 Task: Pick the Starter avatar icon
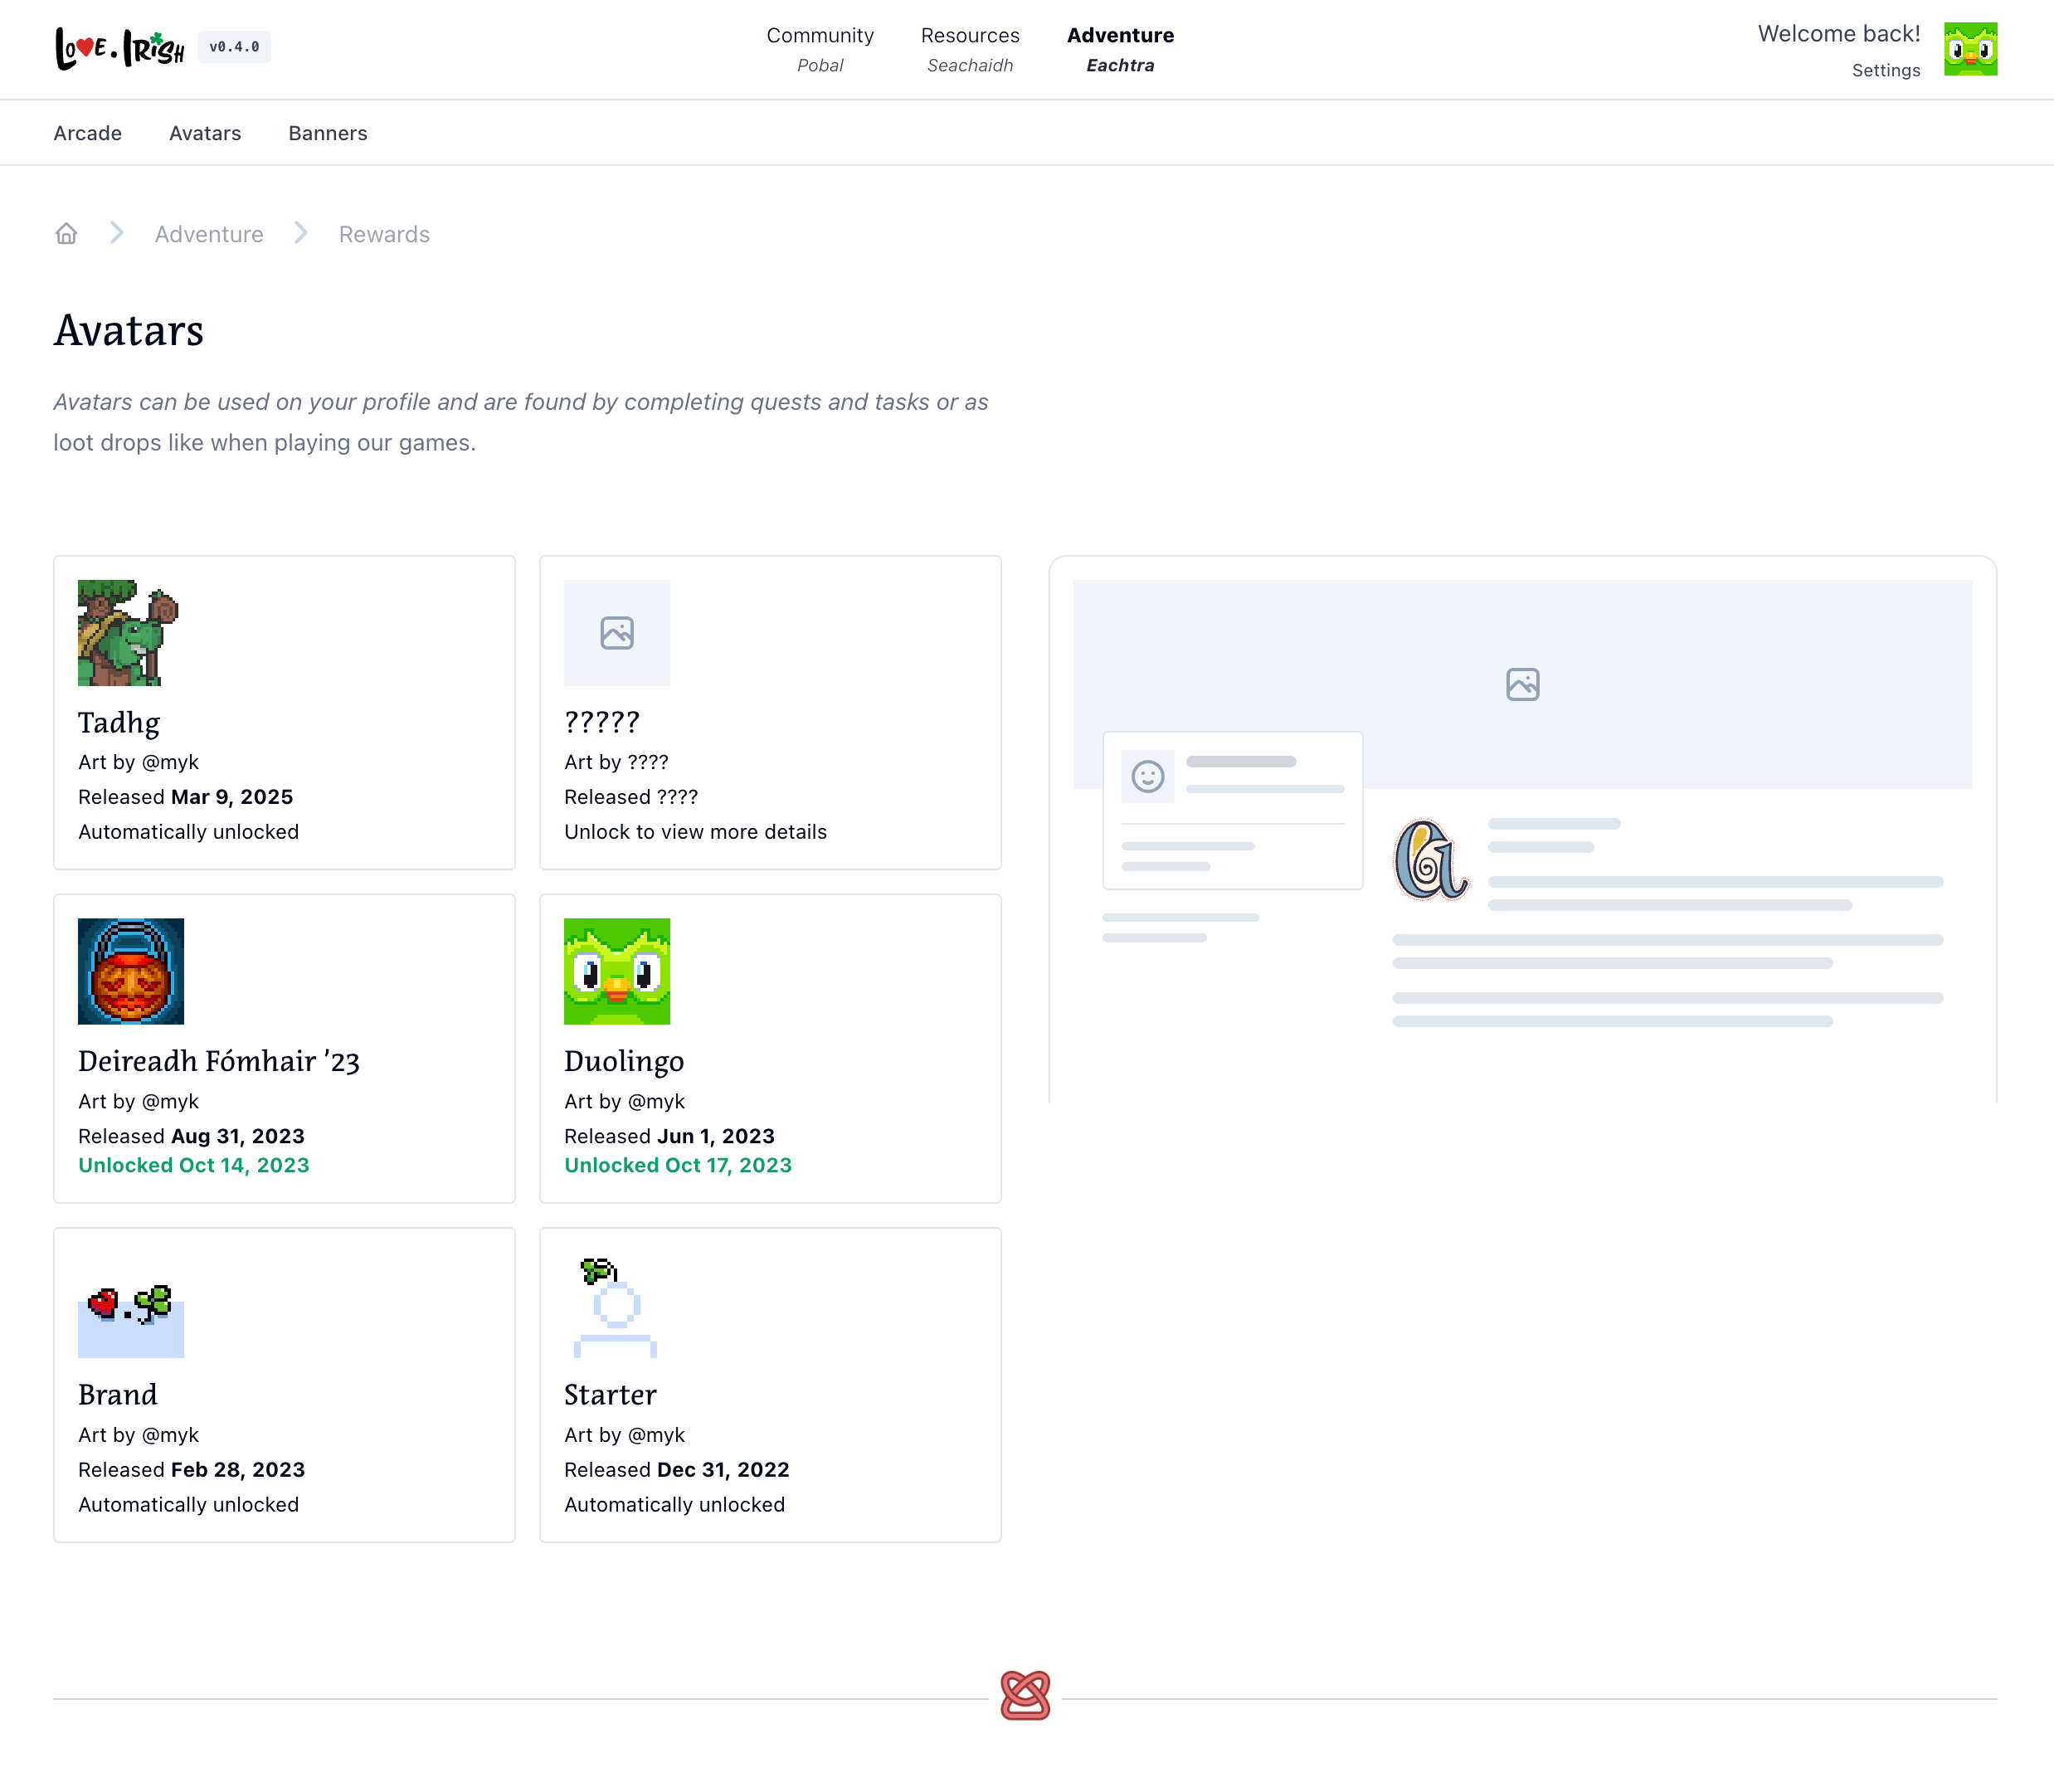click(616, 1305)
